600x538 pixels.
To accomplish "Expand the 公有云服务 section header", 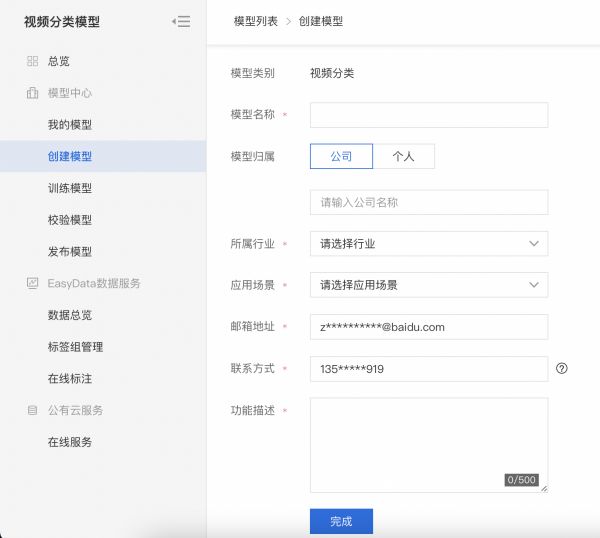I will coord(75,410).
